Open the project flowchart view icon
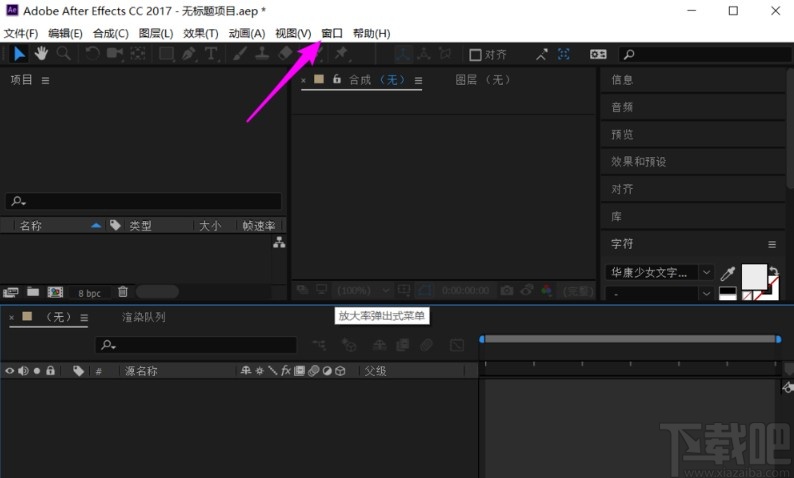 (279, 243)
